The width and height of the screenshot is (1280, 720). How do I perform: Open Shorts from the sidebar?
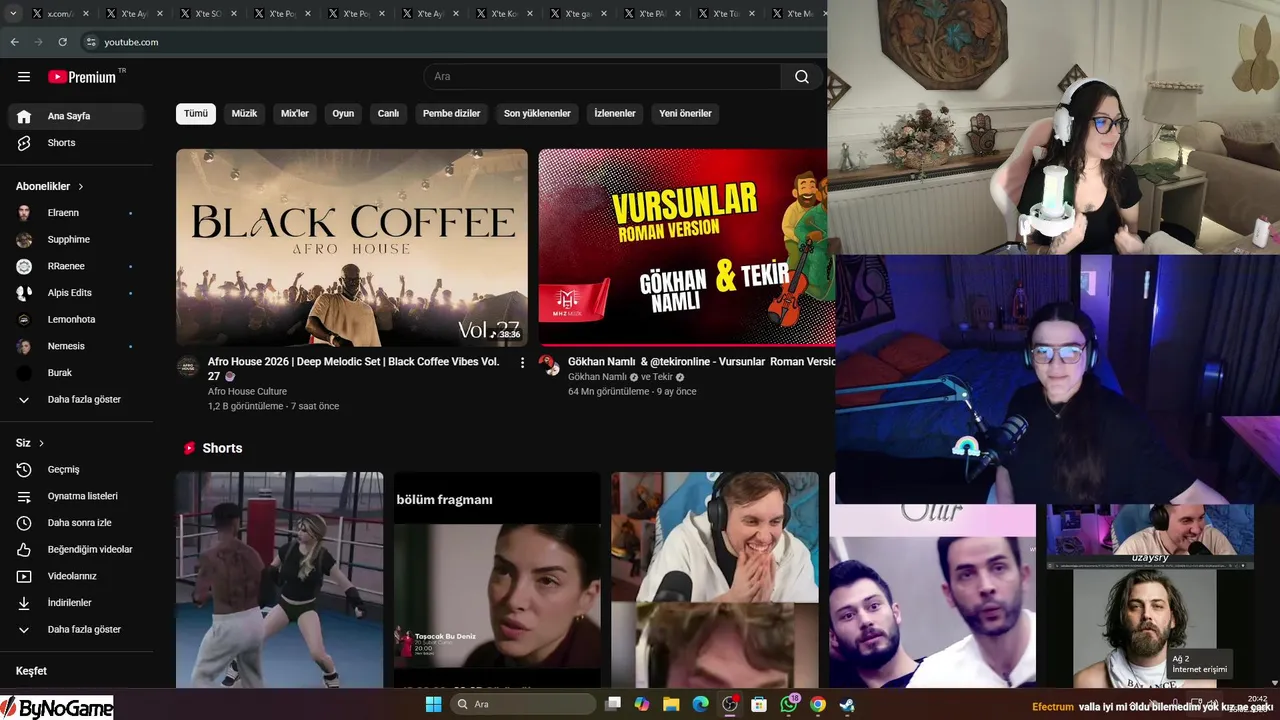pyautogui.click(x=76, y=143)
